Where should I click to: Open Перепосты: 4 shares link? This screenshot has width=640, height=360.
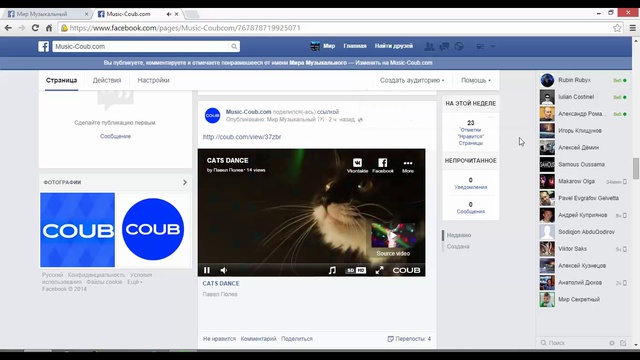point(409,339)
